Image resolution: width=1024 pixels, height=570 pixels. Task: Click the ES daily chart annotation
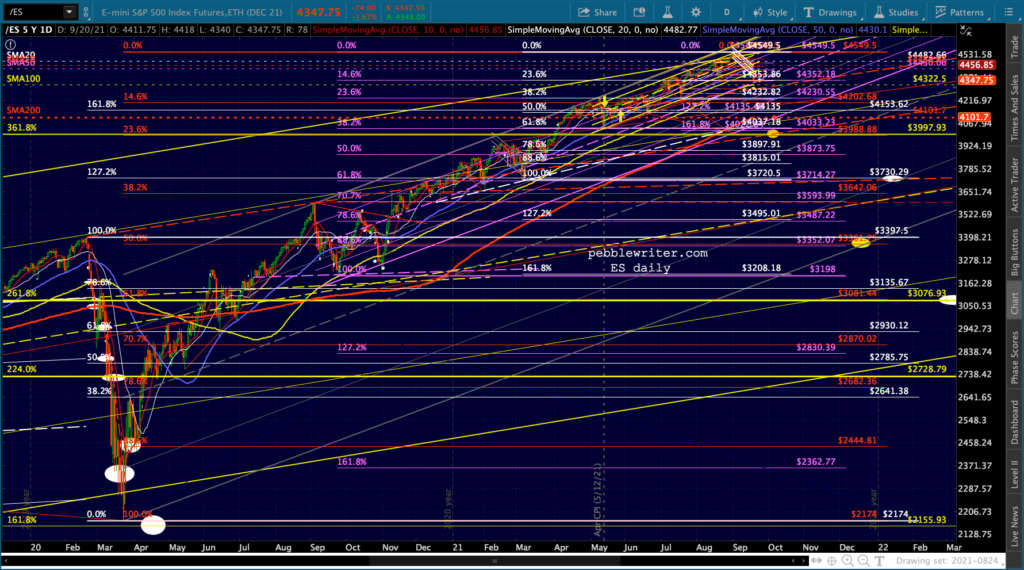coord(640,268)
